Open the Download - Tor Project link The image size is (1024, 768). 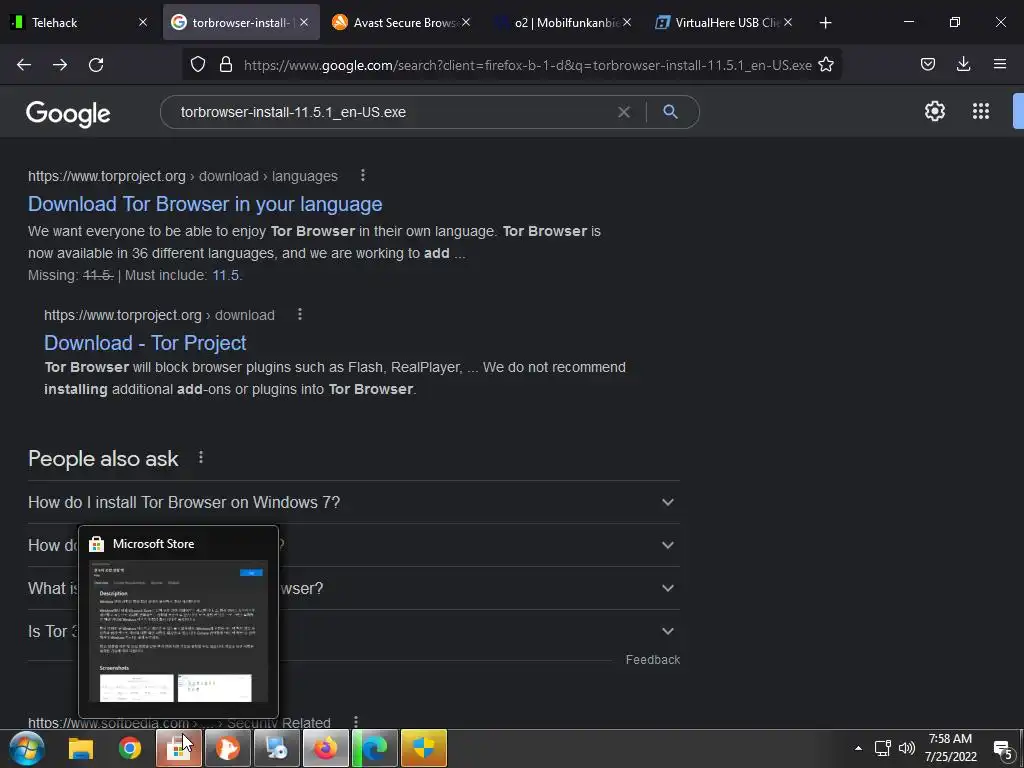(145, 343)
